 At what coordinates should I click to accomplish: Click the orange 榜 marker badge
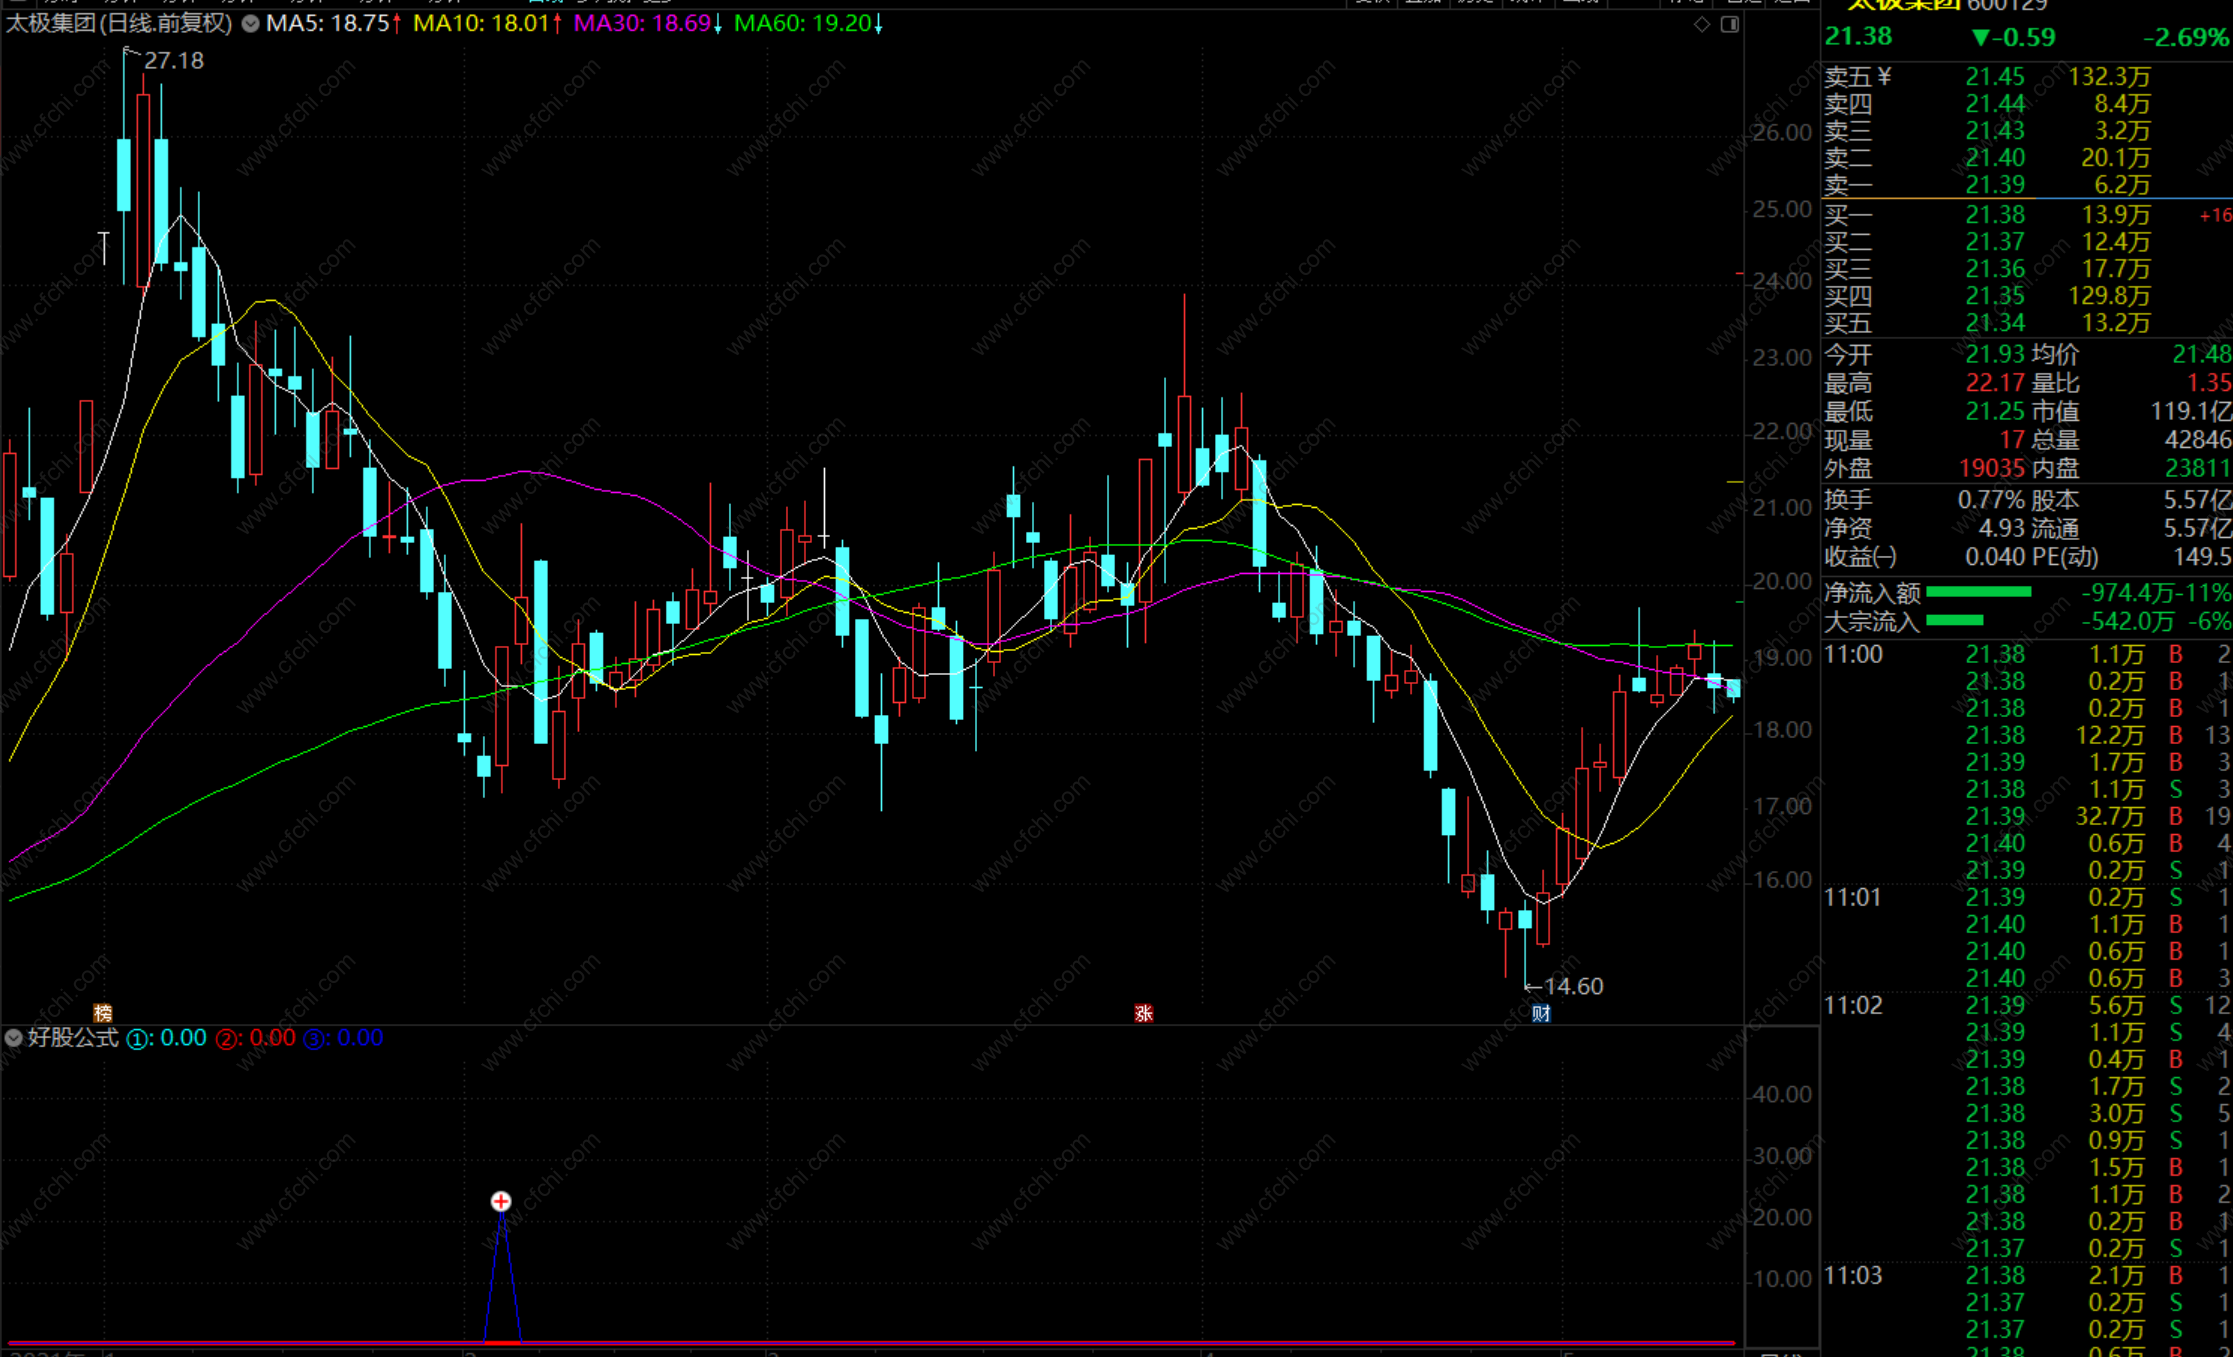103,1013
